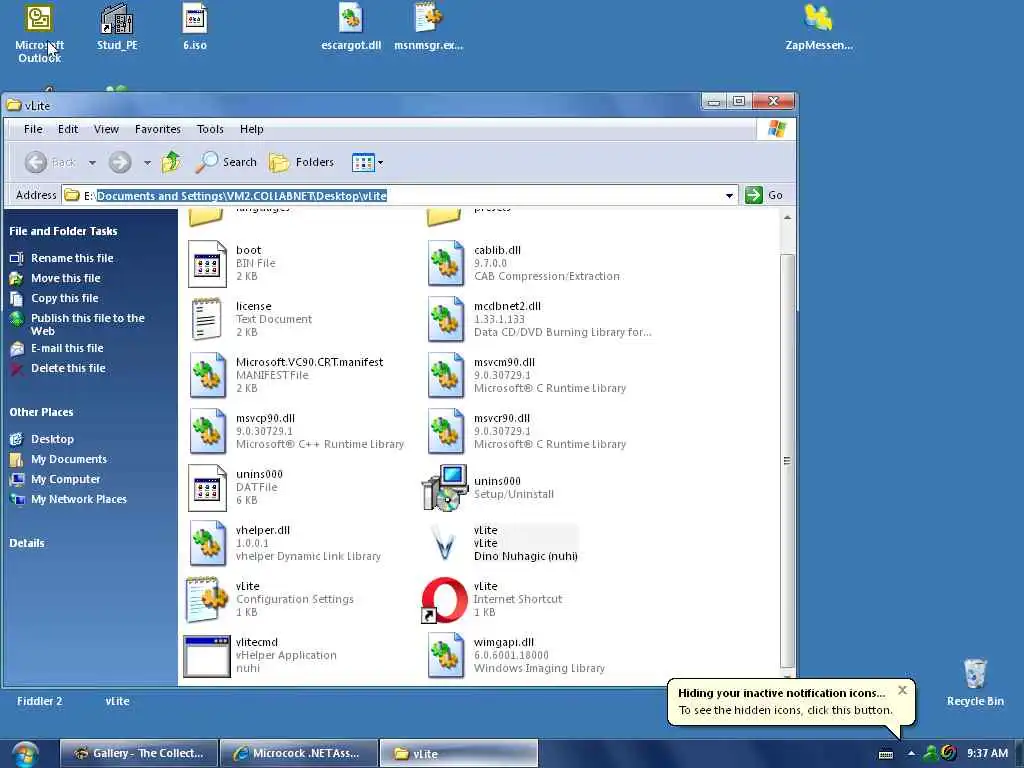Select the Recycle Bin icon
The height and width of the screenshot is (768, 1024).
[x=975, y=682]
